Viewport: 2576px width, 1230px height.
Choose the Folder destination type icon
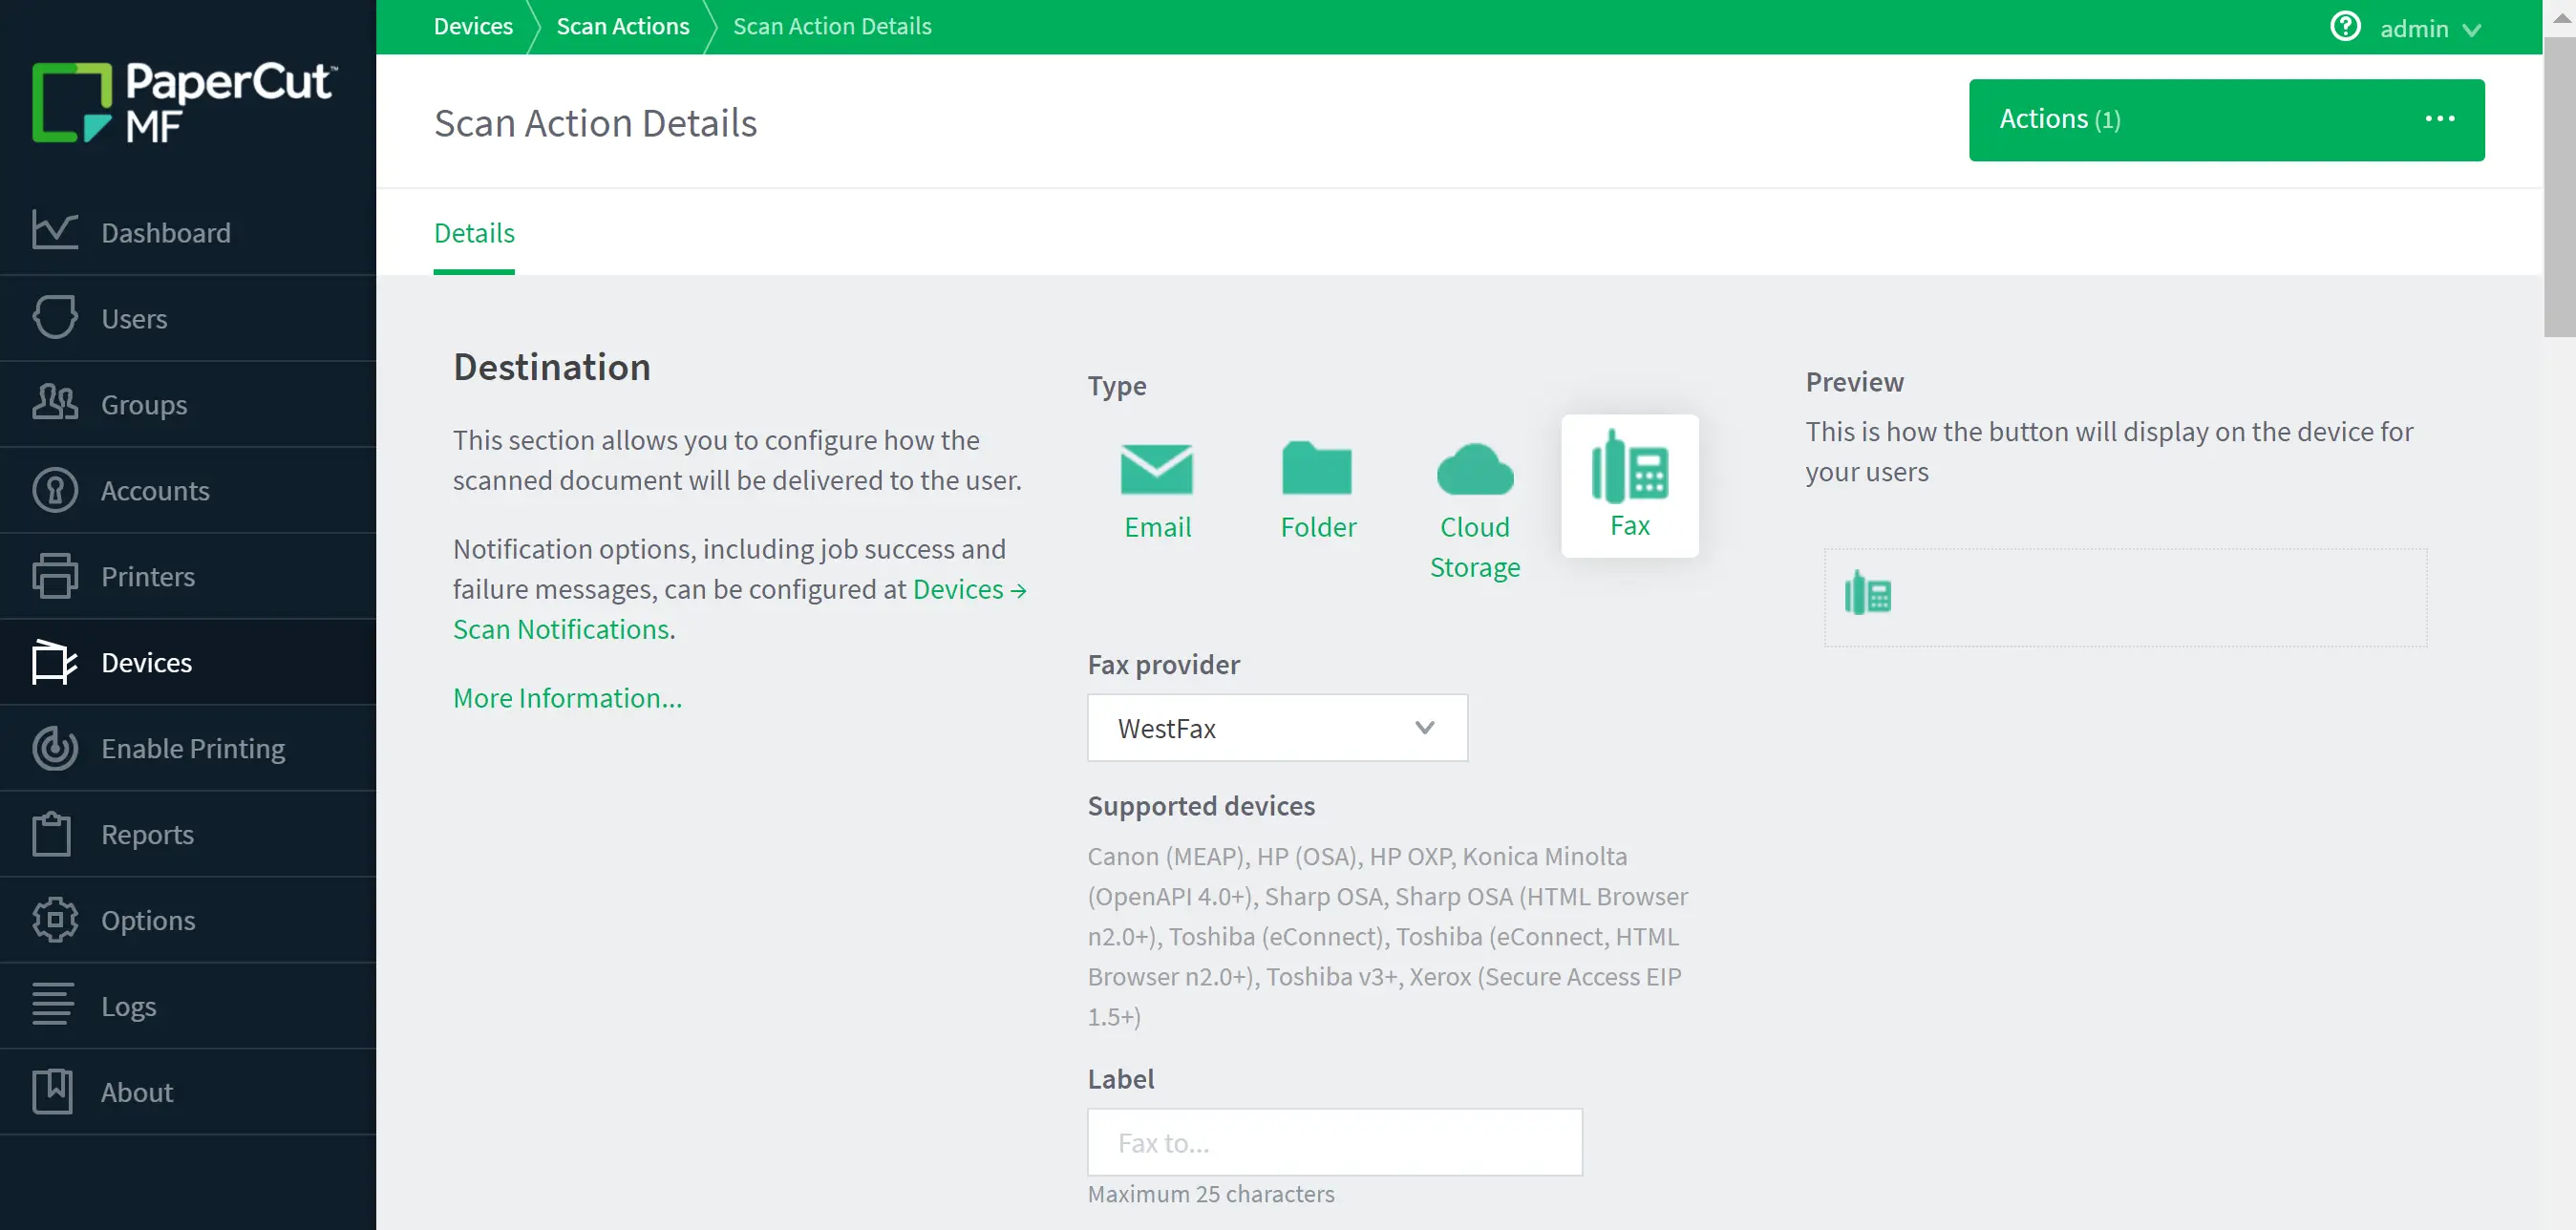[x=1317, y=470]
